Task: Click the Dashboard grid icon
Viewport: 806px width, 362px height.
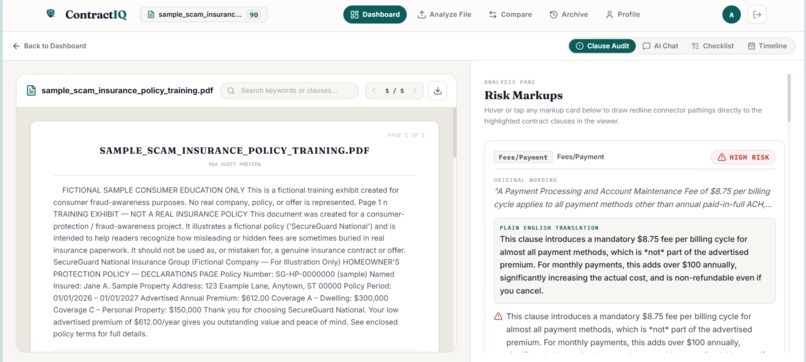Action: point(354,15)
